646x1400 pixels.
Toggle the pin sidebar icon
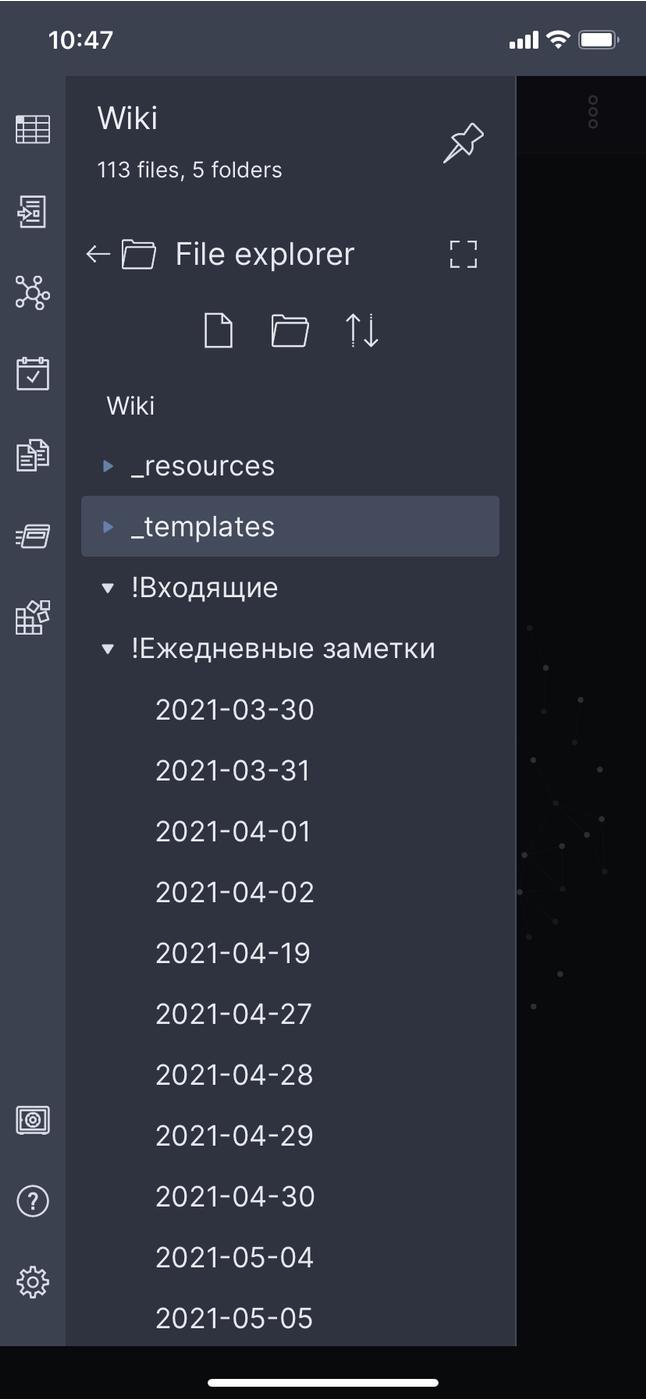tap(463, 143)
